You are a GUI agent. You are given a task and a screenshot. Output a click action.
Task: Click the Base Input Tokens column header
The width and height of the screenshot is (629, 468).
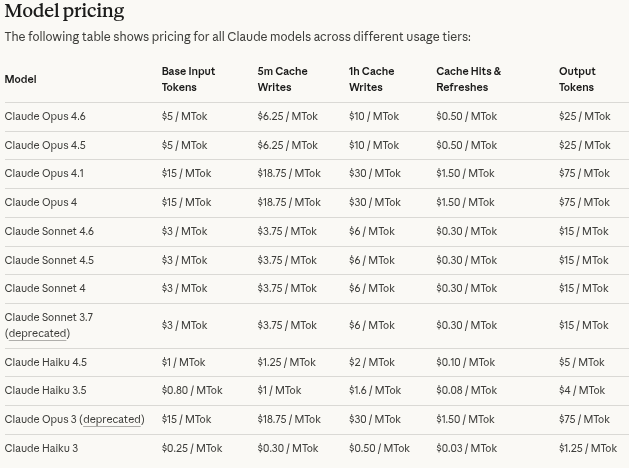point(188,79)
